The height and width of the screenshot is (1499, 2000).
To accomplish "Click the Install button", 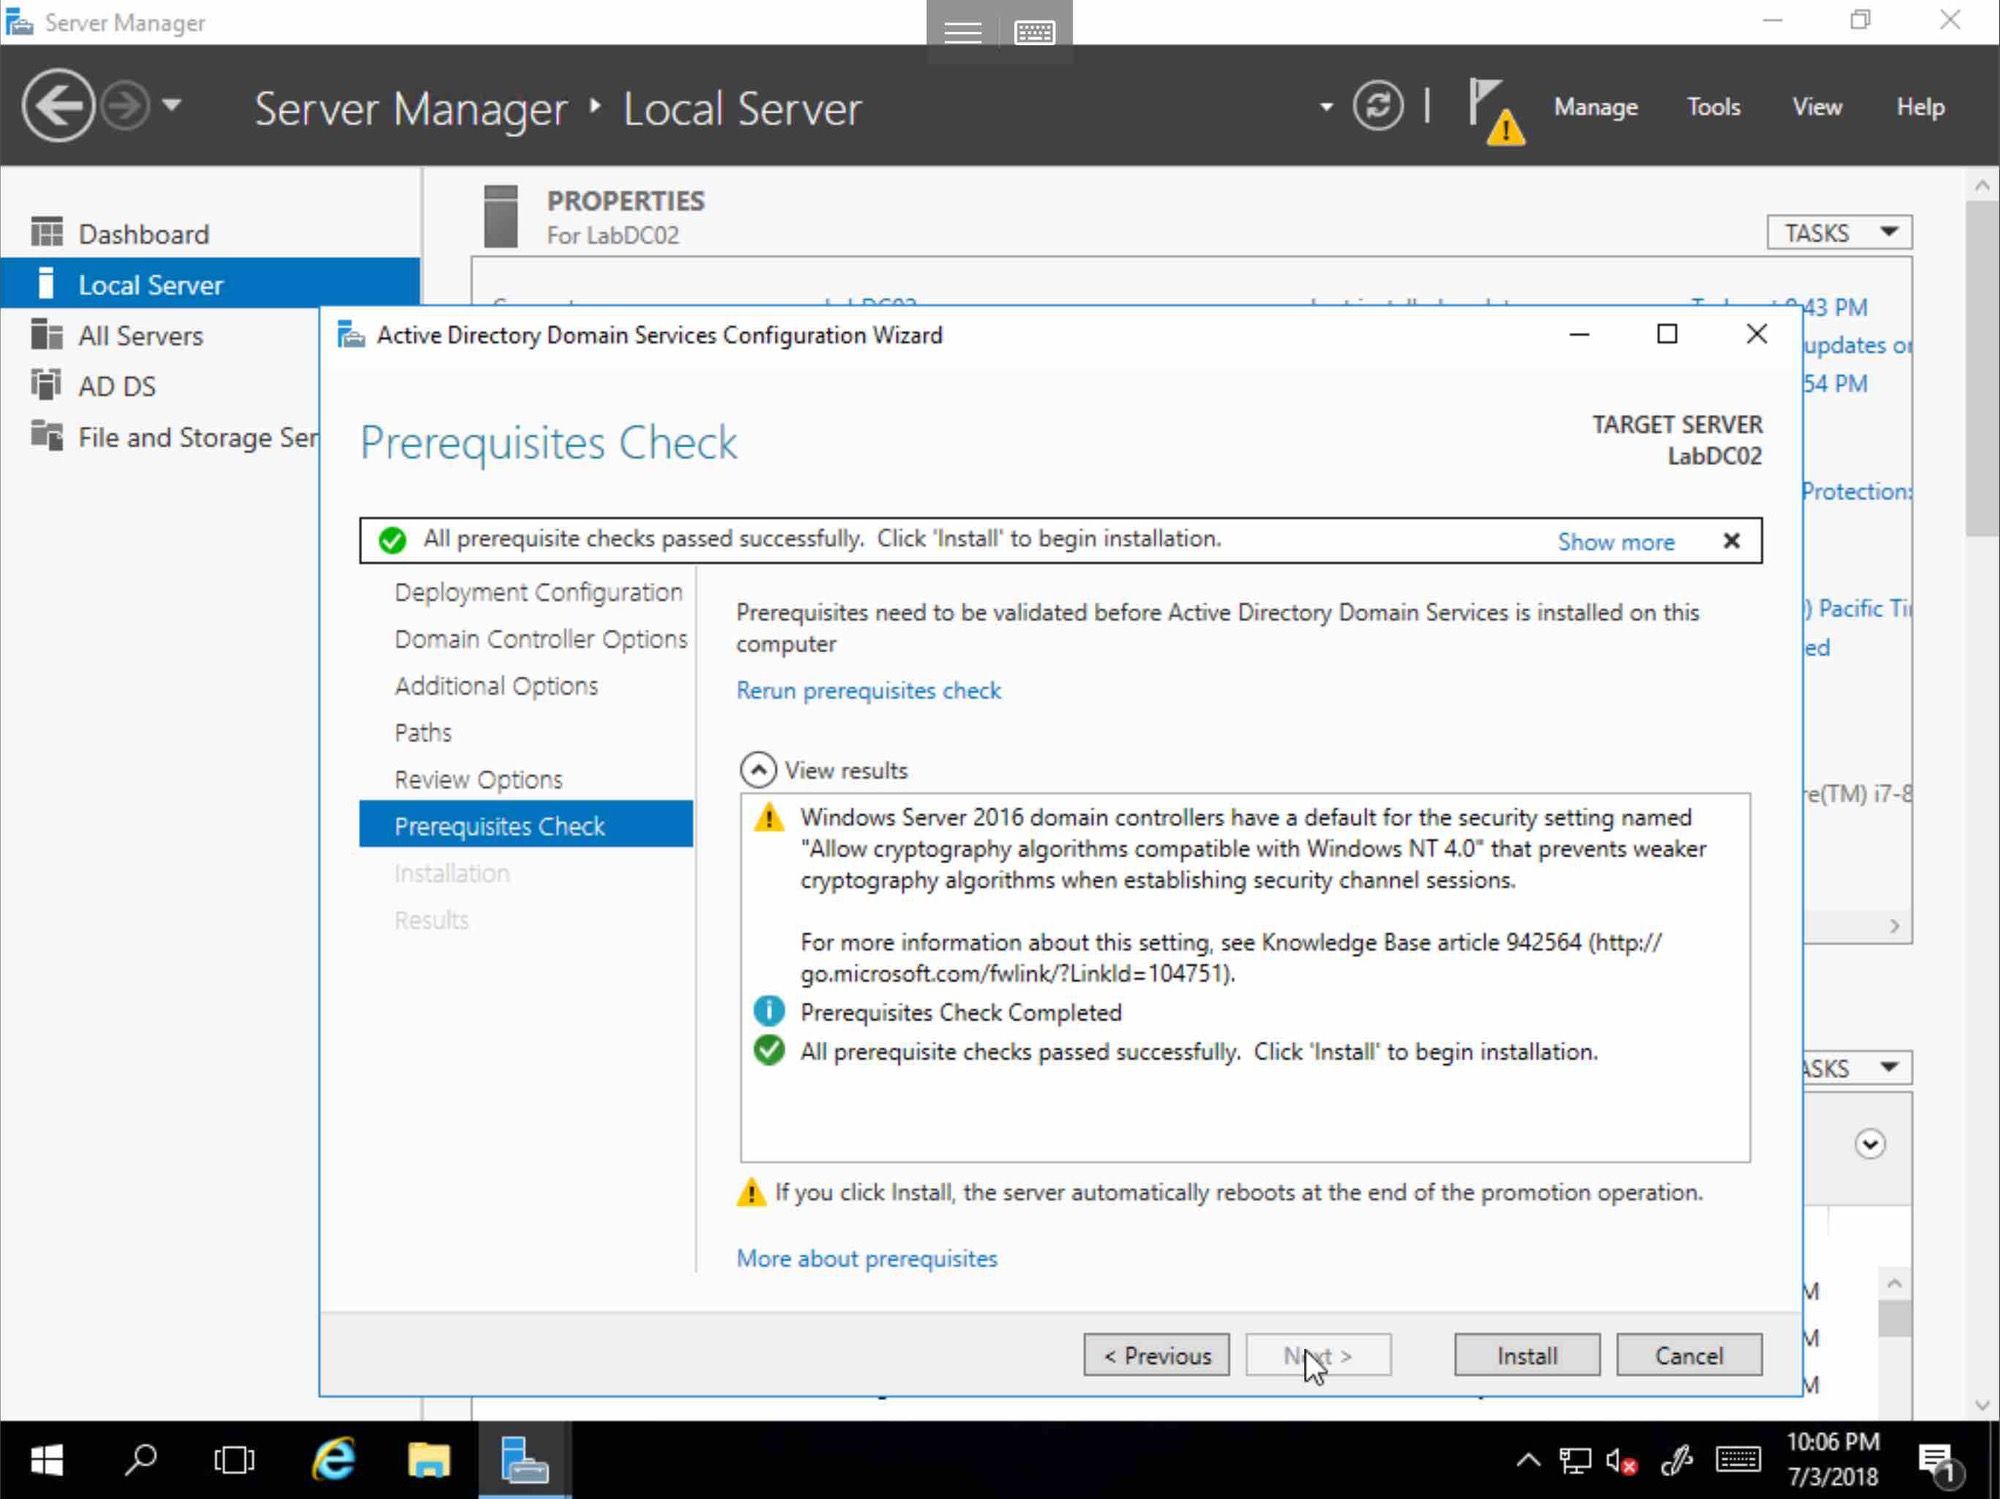I will pyautogui.click(x=1527, y=1355).
